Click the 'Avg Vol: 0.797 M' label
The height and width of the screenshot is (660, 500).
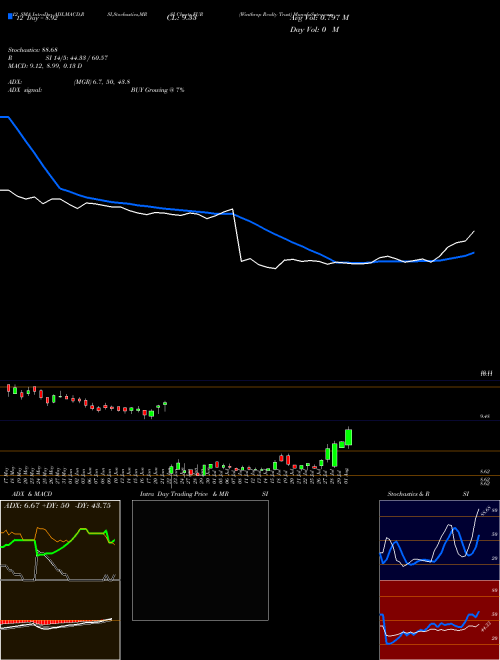[319, 18]
